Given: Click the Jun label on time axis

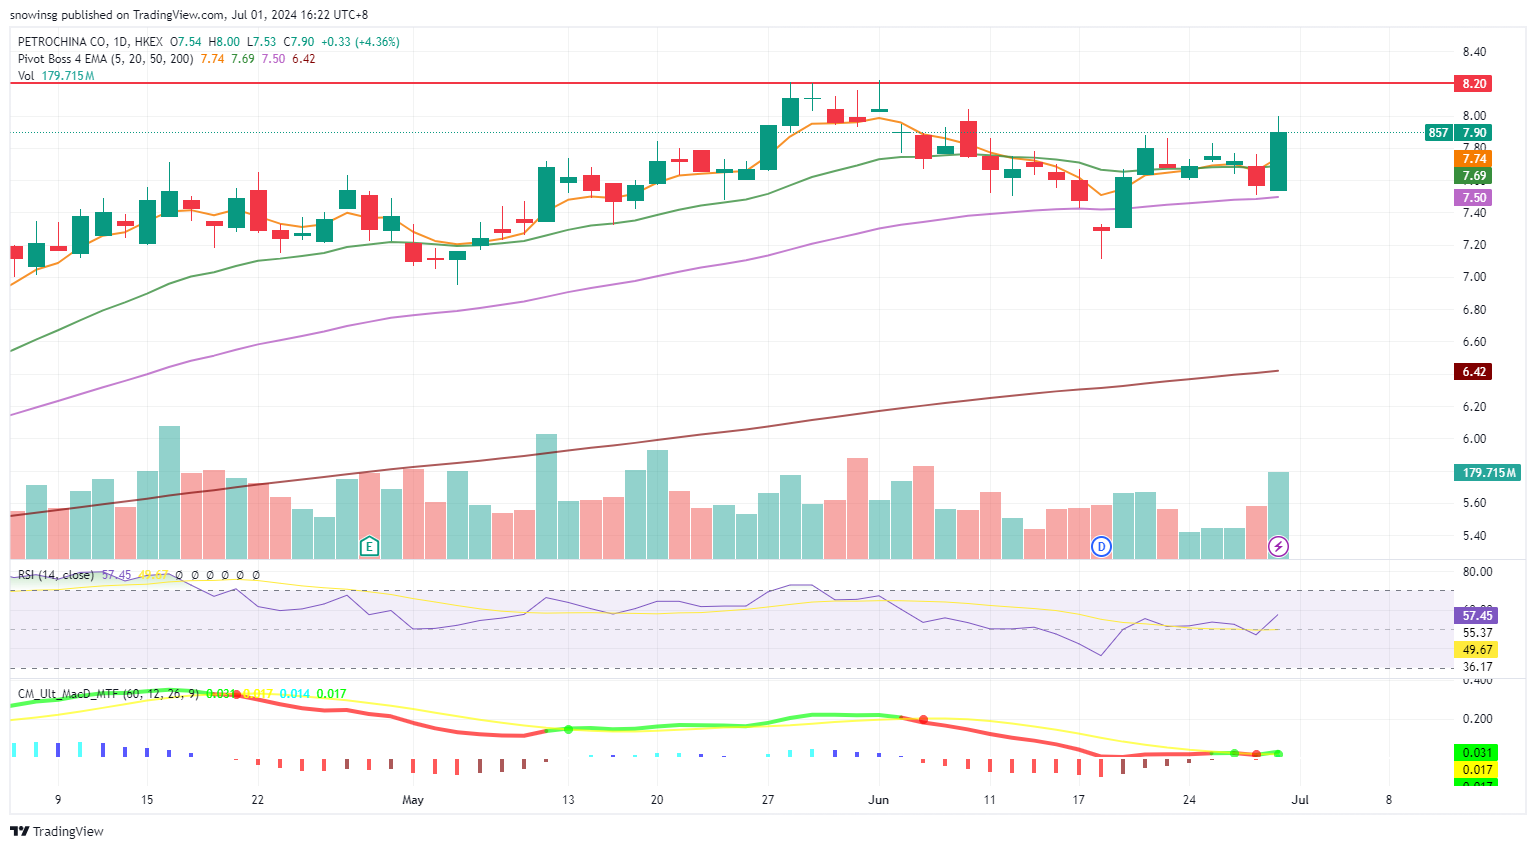Looking at the screenshot, I should [879, 800].
